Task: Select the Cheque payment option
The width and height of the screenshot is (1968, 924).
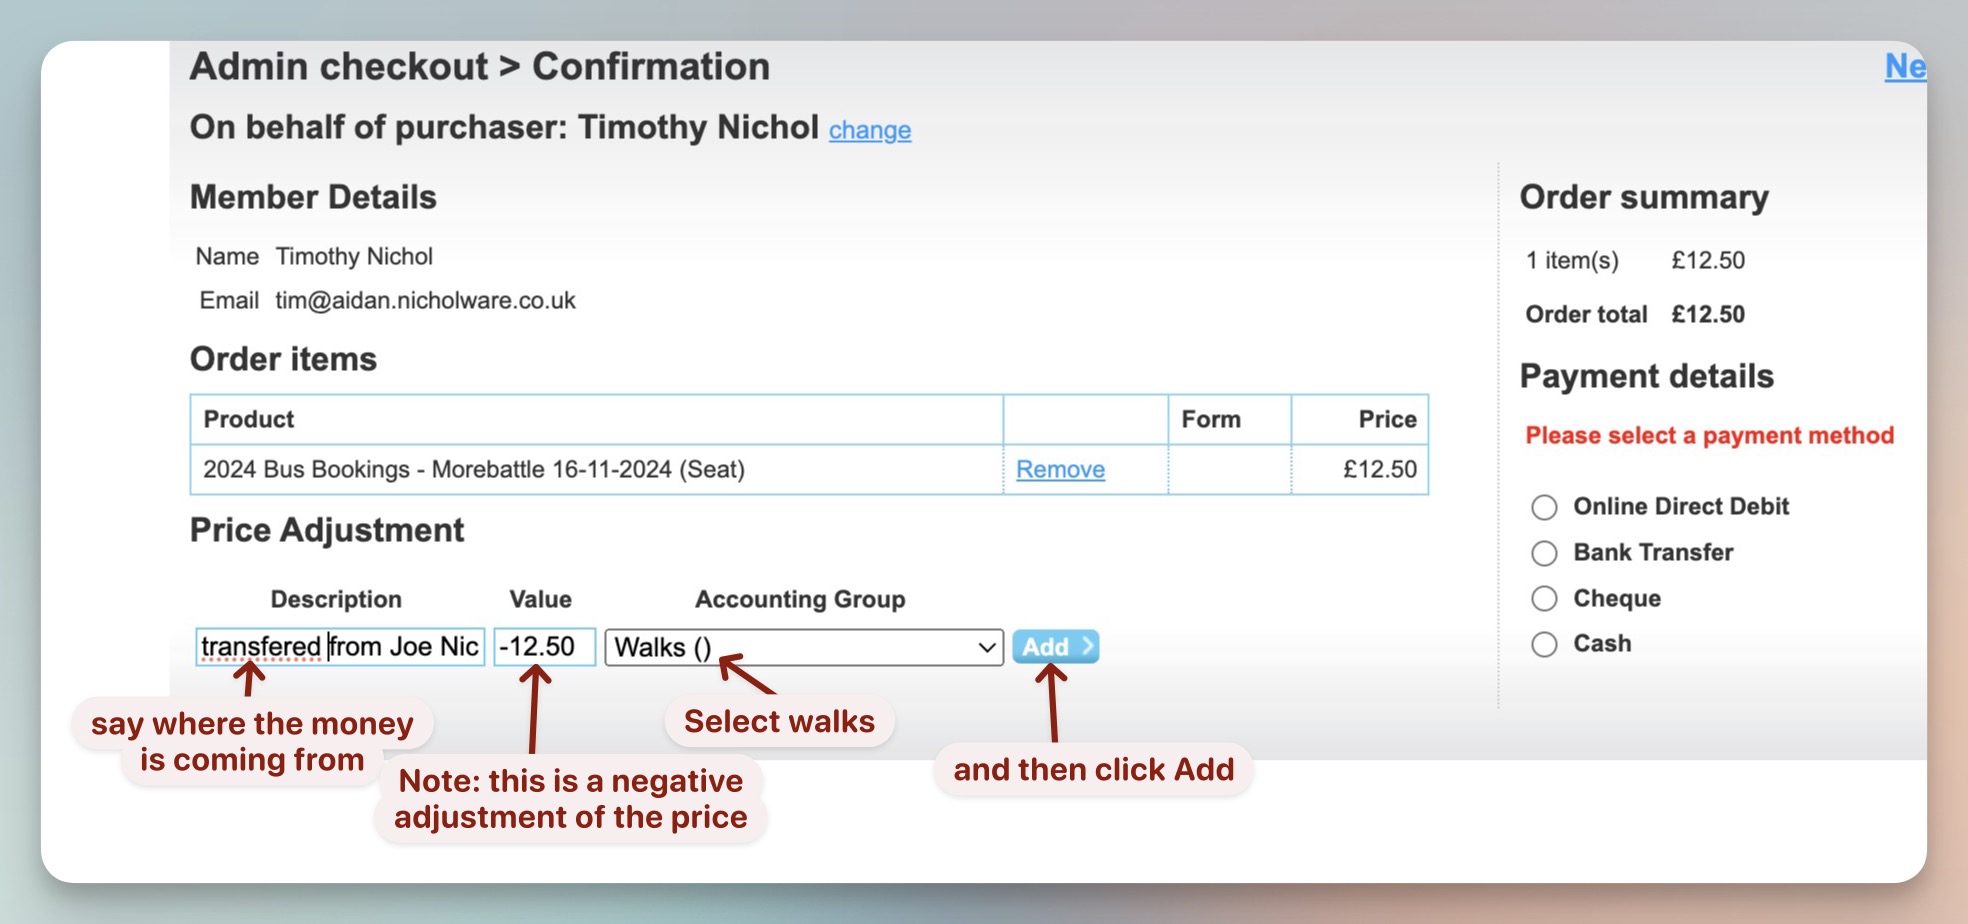Action: click(1544, 599)
